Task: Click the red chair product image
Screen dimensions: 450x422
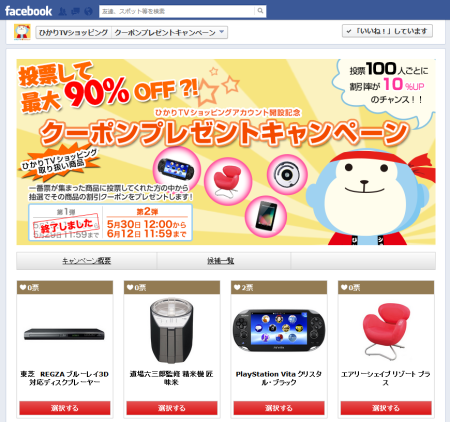Action: coord(386,331)
